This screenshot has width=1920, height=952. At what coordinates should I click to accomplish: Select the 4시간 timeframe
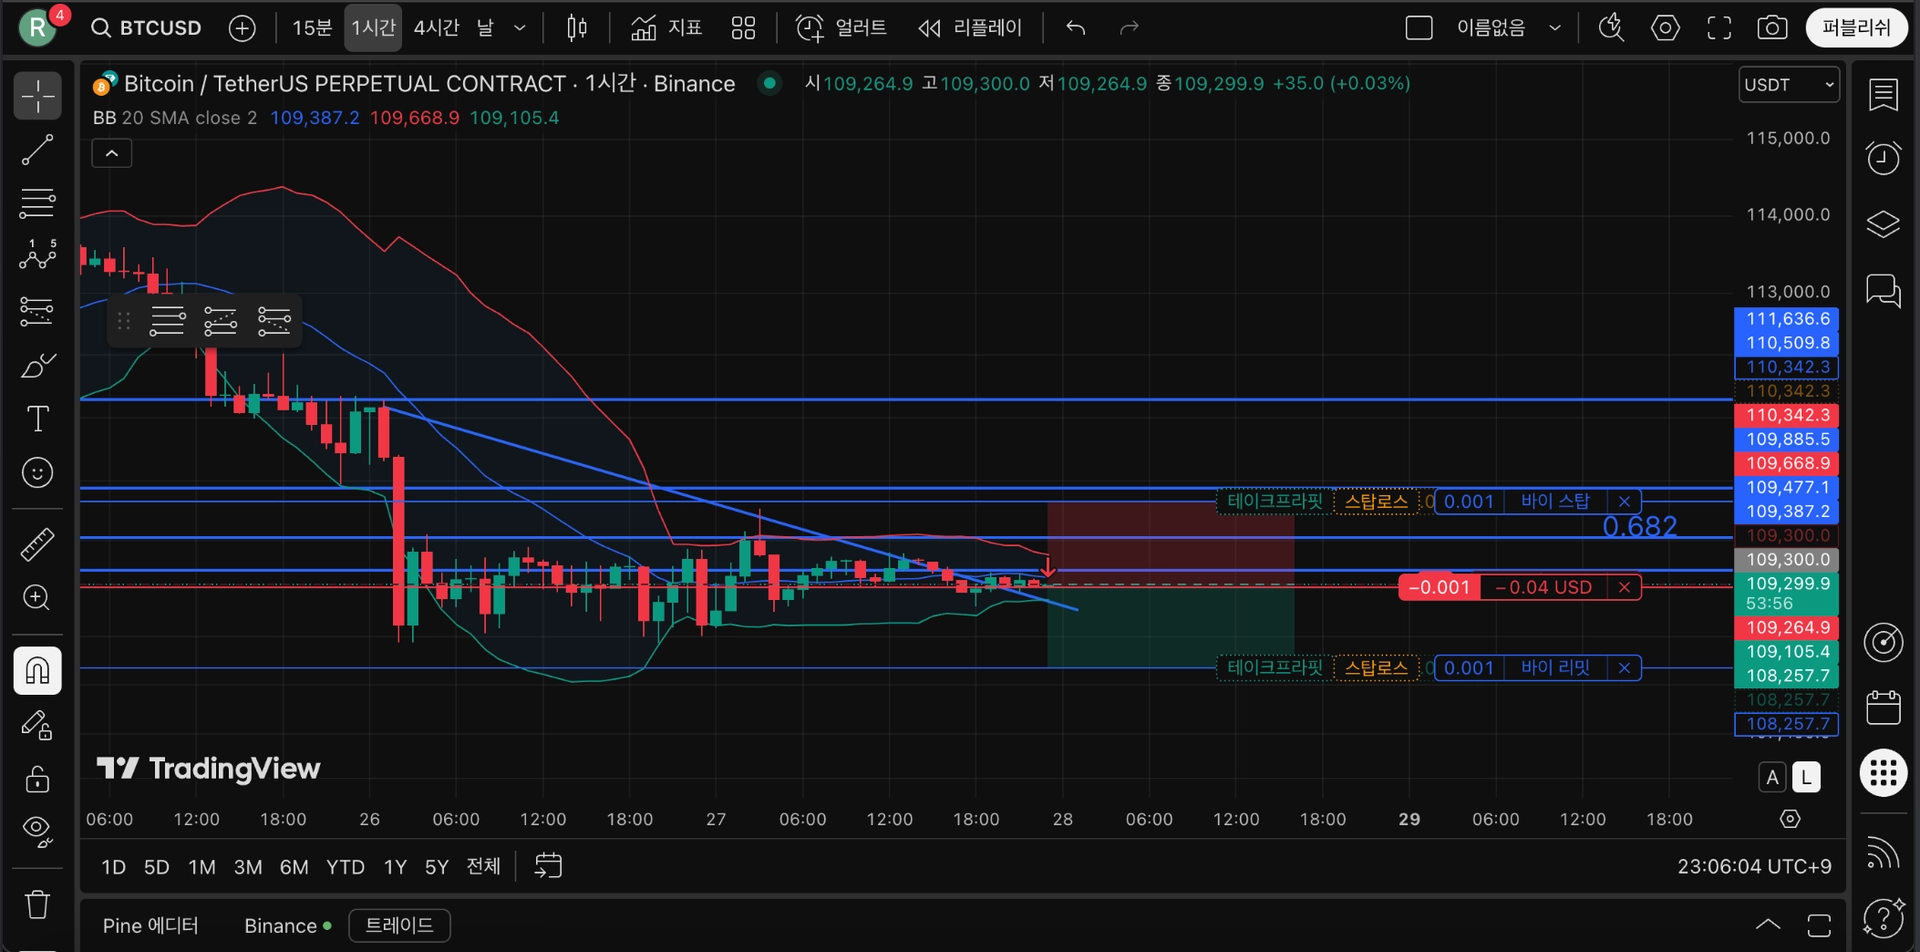tap(437, 28)
